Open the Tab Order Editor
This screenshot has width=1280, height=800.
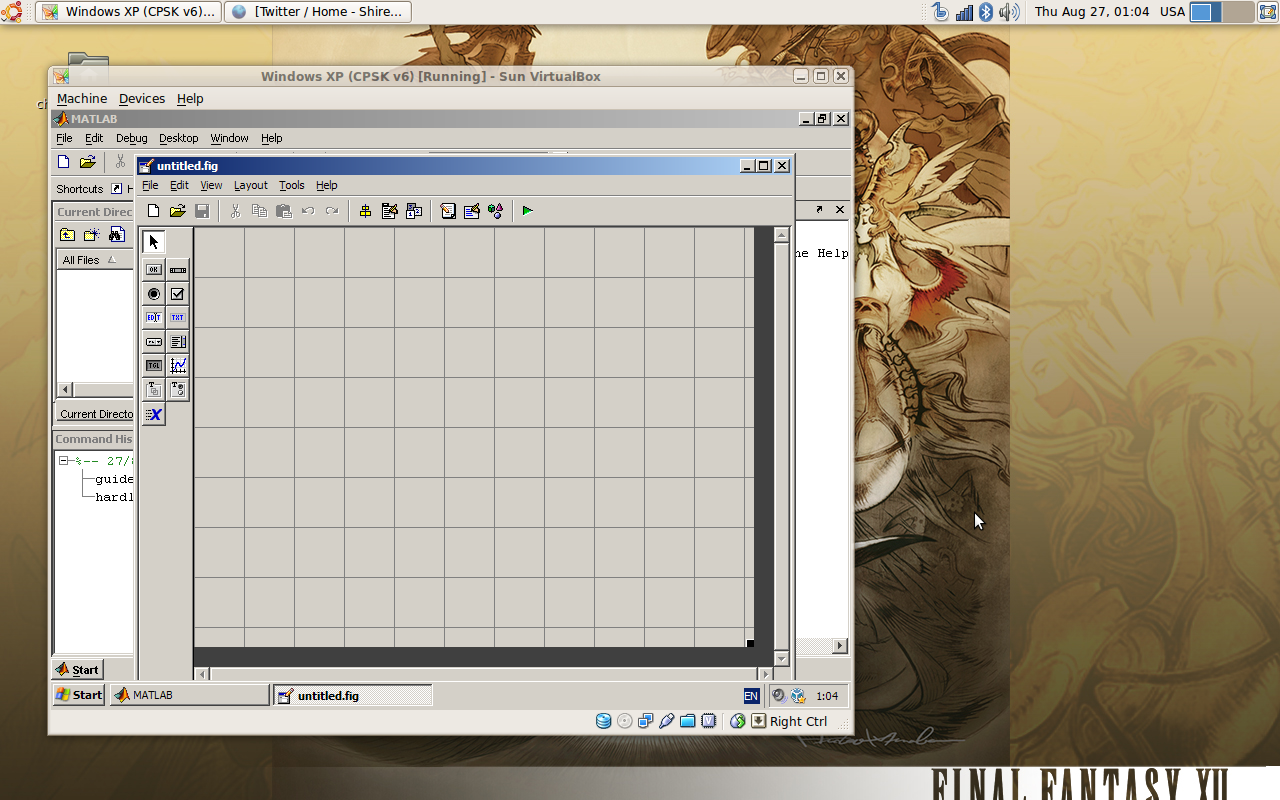click(x=413, y=211)
